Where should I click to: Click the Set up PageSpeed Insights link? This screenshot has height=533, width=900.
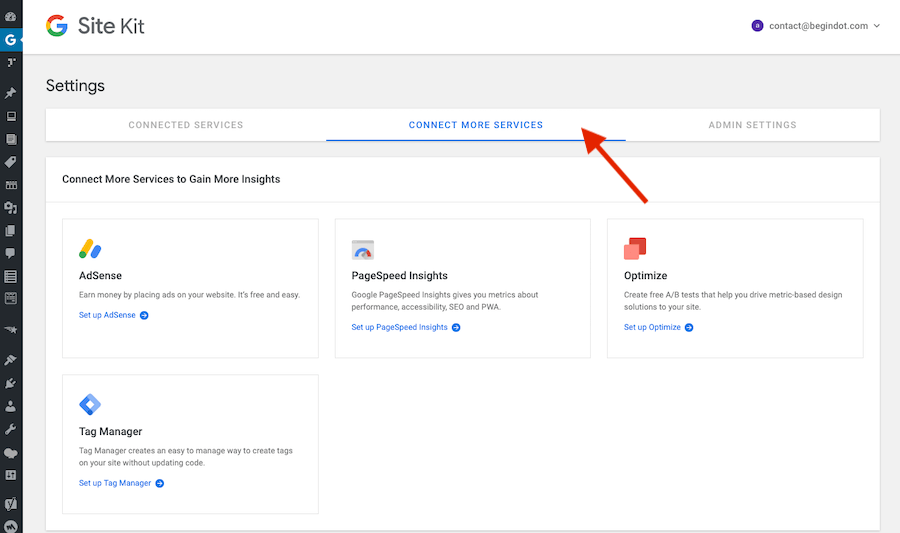click(399, 327)
